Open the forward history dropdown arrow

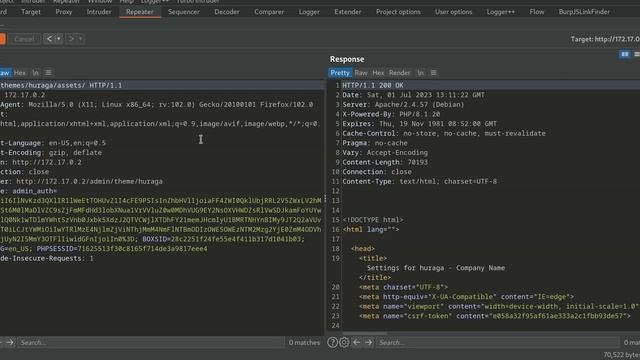click(80, 39)
